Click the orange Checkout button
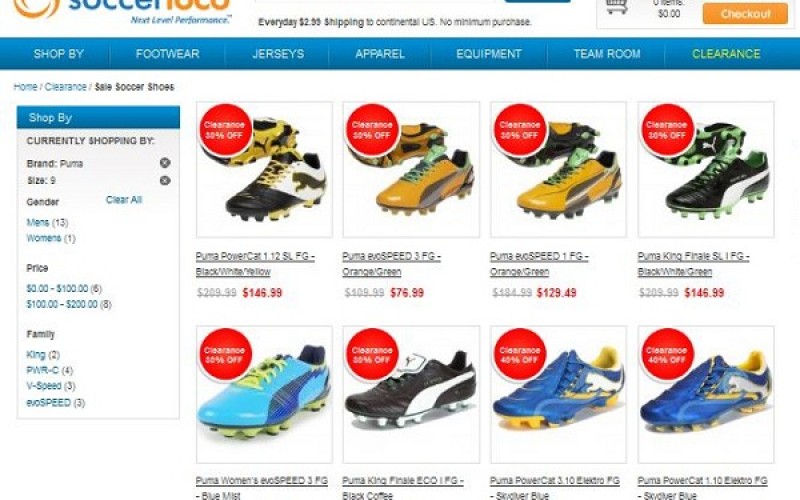 [745, 14]
